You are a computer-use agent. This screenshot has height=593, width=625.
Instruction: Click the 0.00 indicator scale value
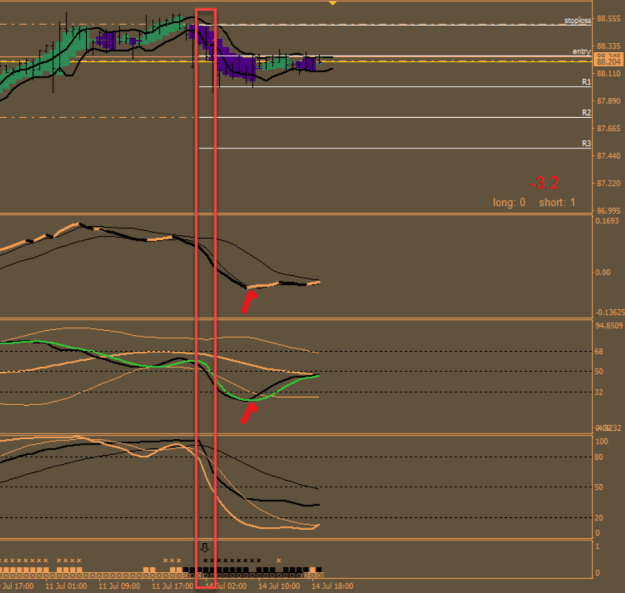(603, 272)
